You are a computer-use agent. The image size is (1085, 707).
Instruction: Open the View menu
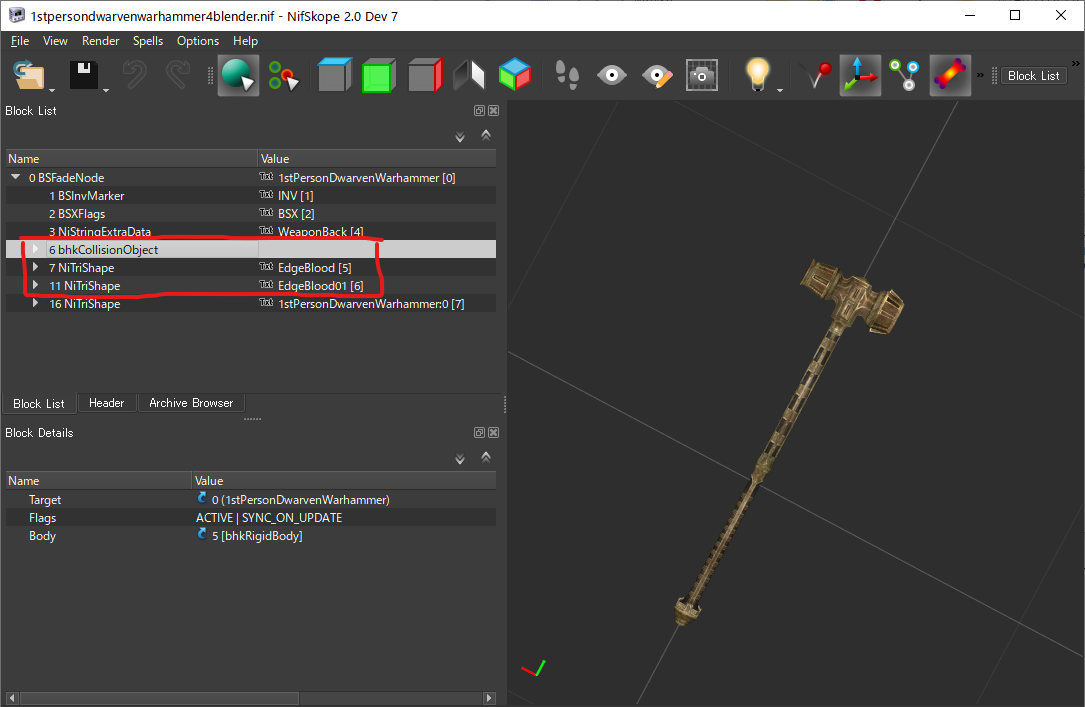tap(55, 41)
